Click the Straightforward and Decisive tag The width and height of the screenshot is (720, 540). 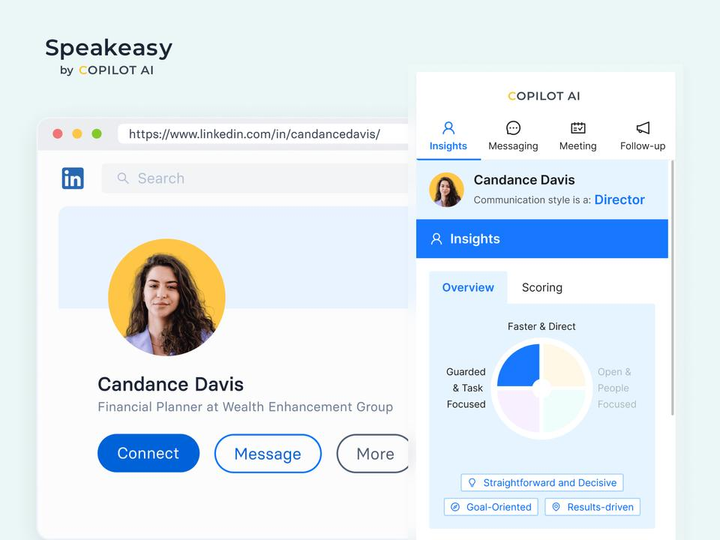(x=542, y=483)
